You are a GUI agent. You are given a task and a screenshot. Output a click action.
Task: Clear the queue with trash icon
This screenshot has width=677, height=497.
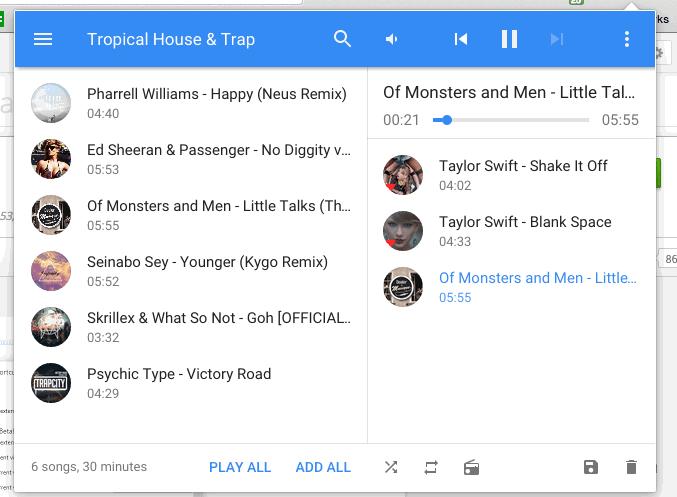point(631,467)
